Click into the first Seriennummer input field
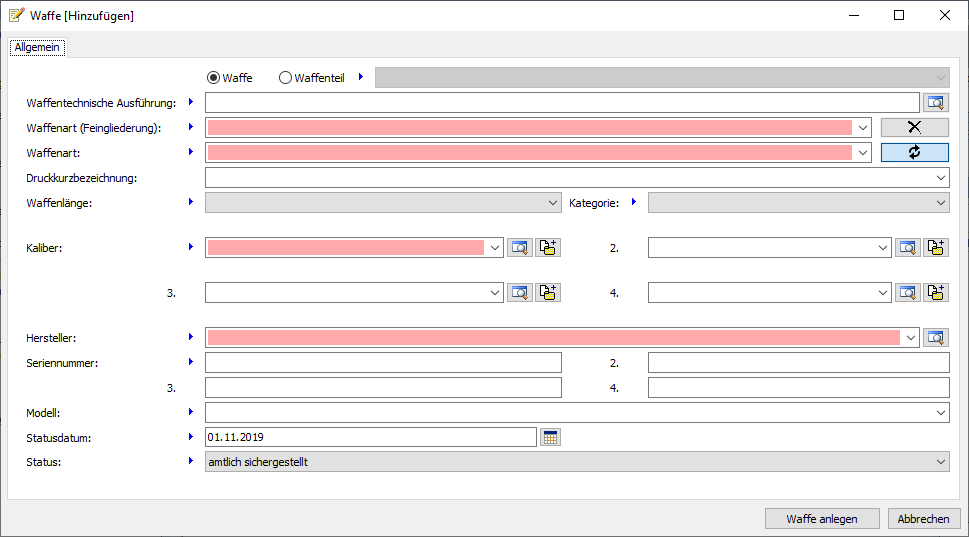969x537 pixels. pos(383,362)
